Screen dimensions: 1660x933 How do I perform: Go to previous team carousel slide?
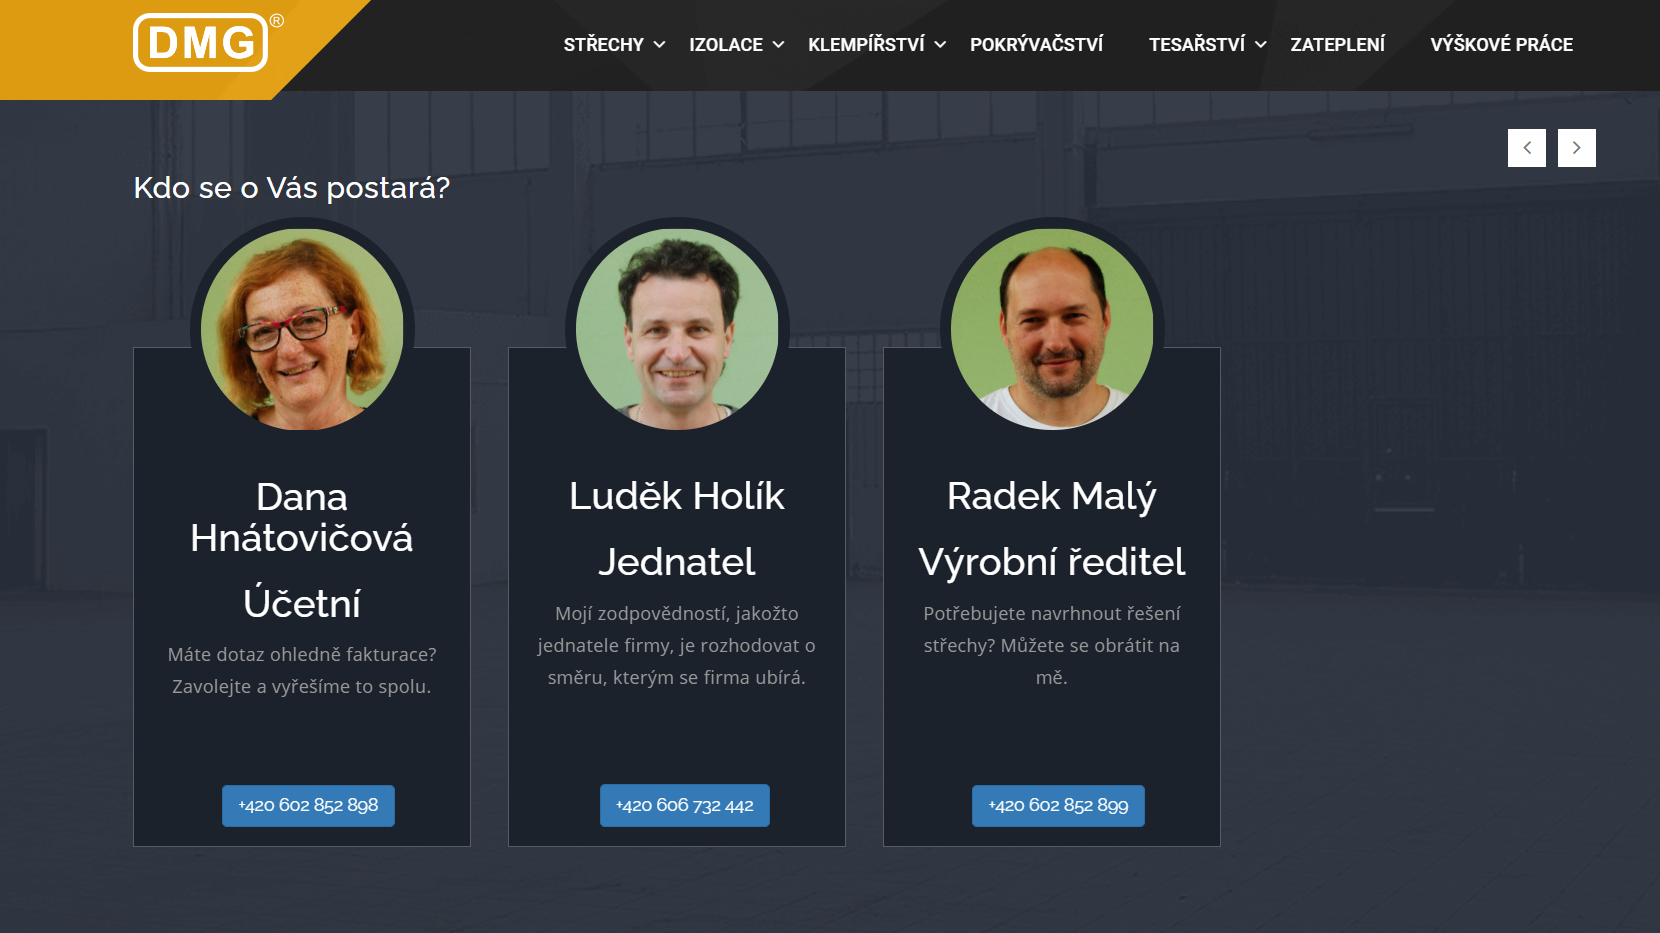tap(1526, 148)
